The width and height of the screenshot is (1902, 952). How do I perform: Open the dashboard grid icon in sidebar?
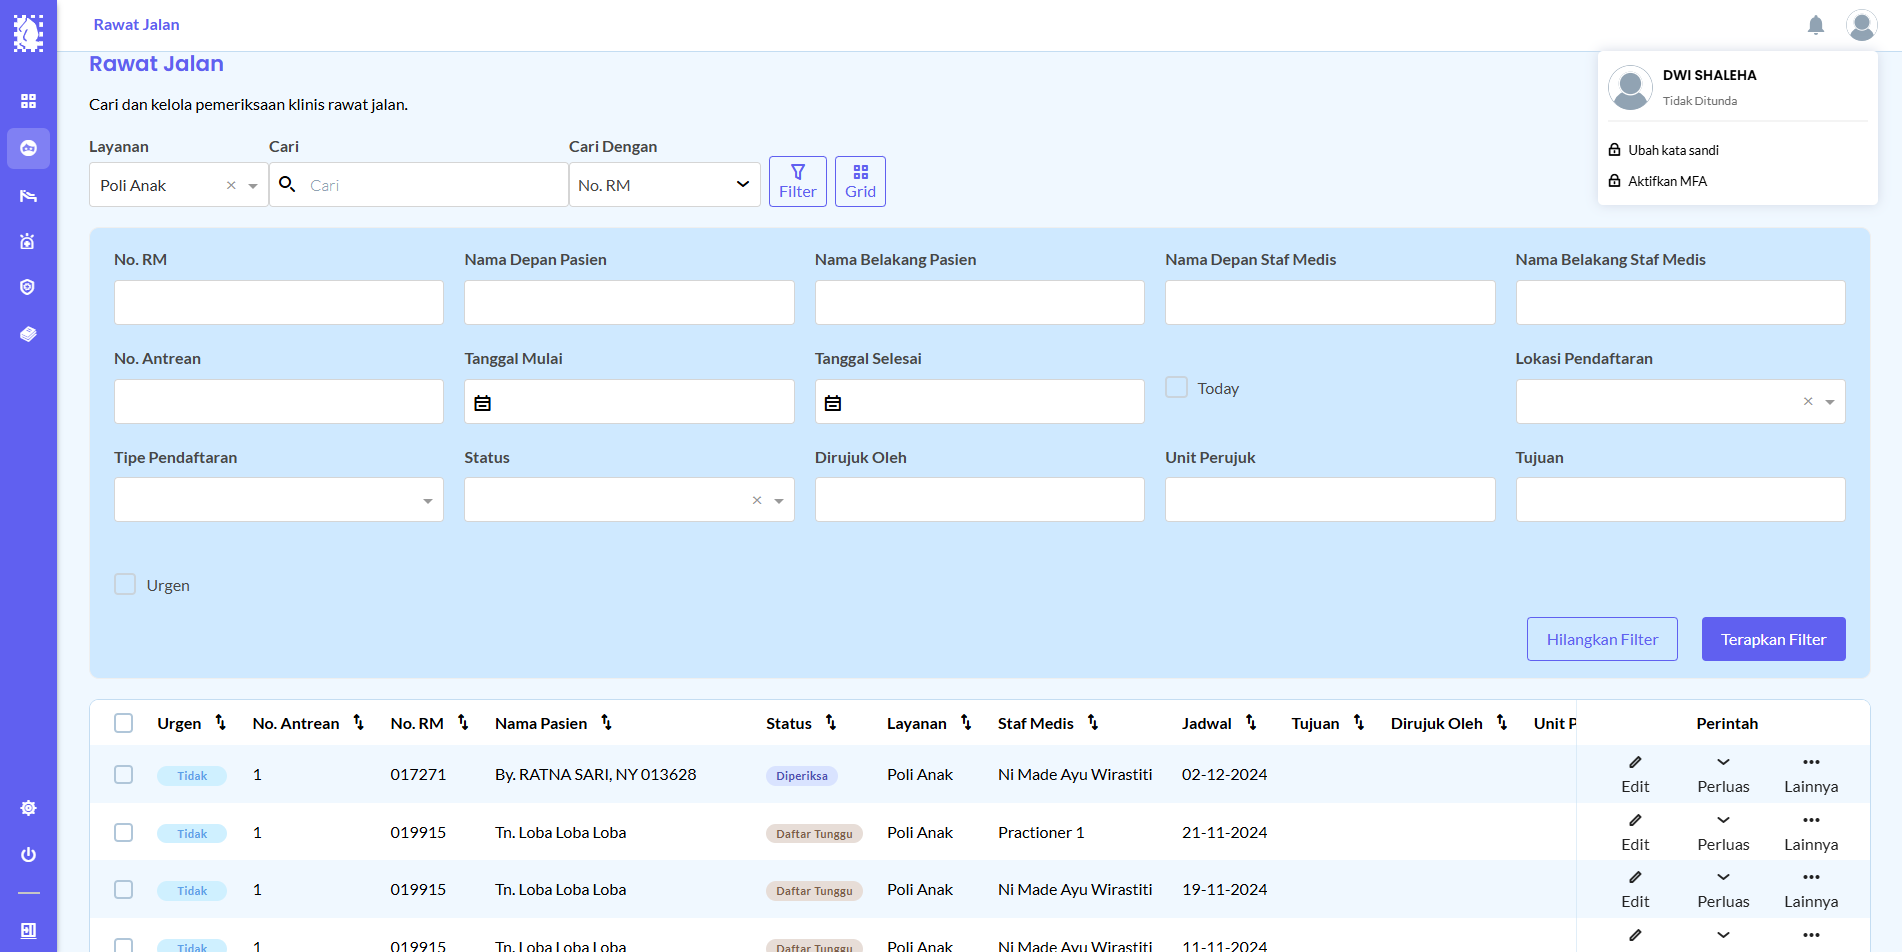pos(28,101)
